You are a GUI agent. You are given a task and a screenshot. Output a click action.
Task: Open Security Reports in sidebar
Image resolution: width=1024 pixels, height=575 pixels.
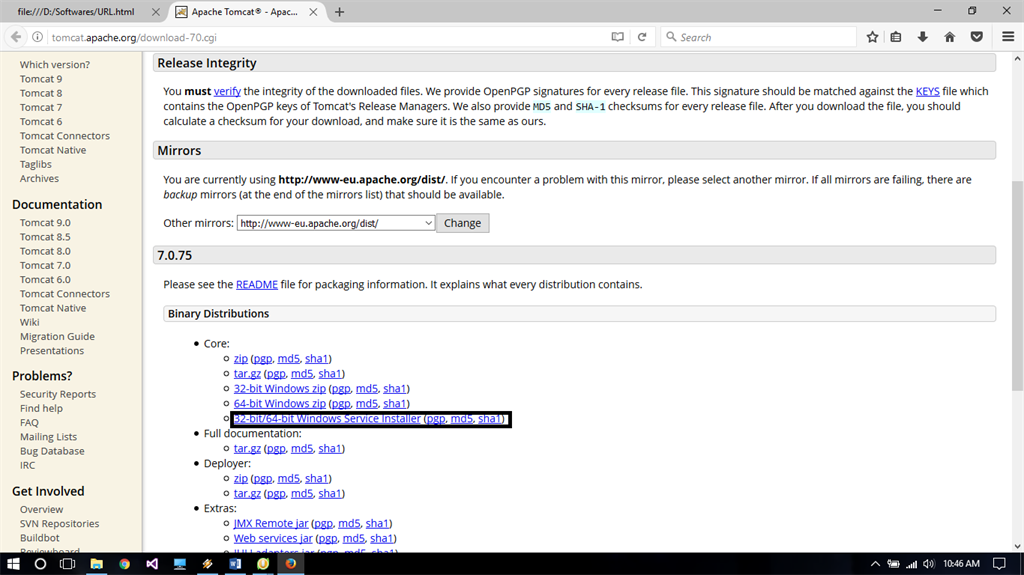pyautogui.click(x=57, y=395)
